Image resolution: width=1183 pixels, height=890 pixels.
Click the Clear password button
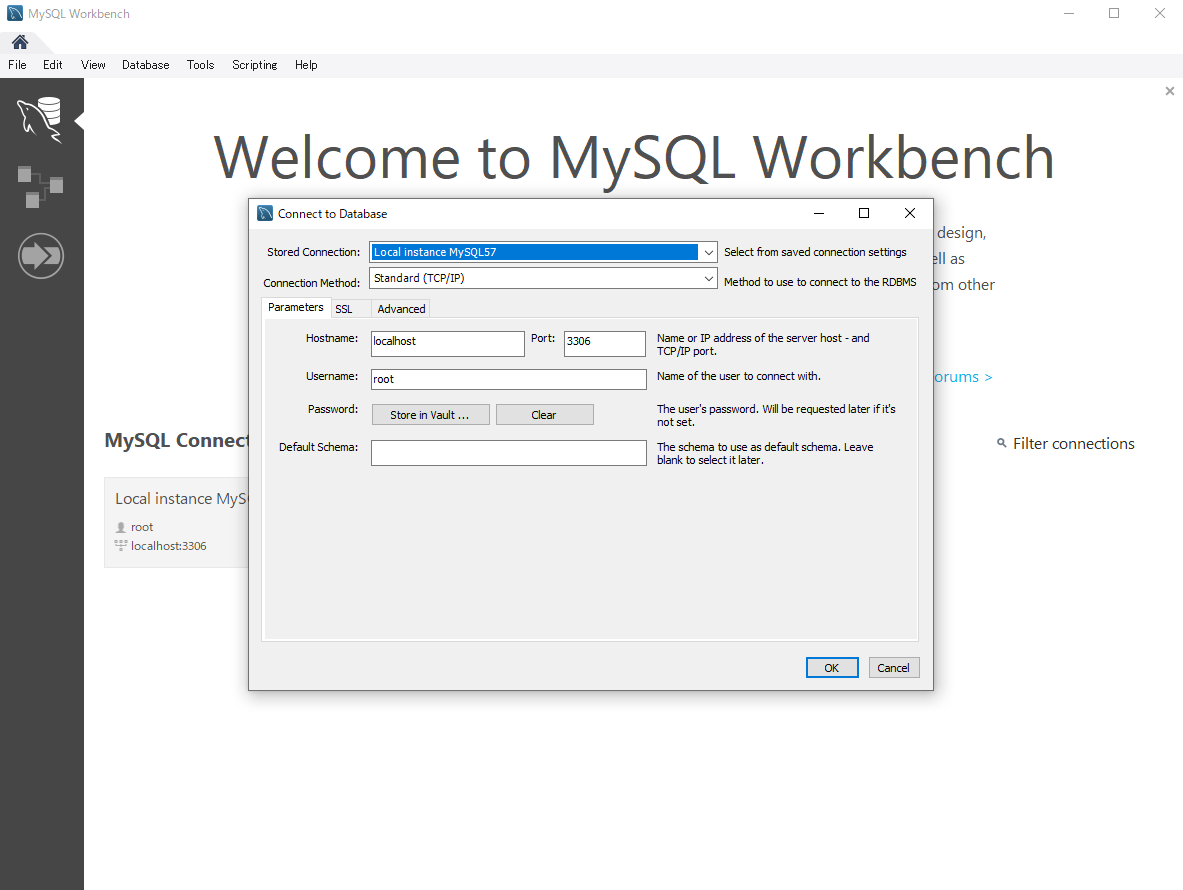[x=544, y=415]
